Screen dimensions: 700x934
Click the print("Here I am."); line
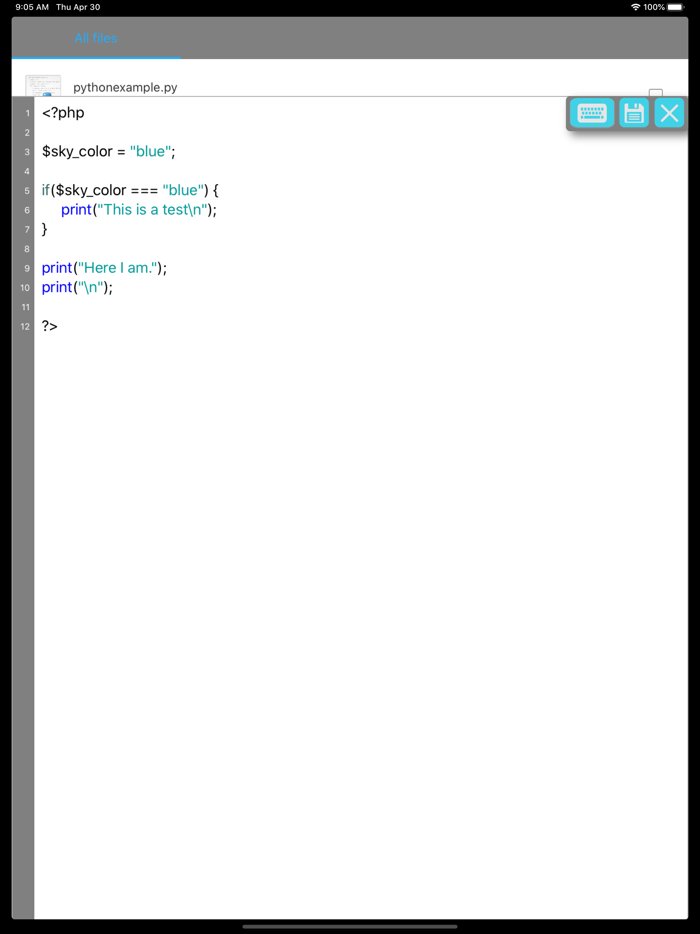pyautogui.click(x=104, y=268)
